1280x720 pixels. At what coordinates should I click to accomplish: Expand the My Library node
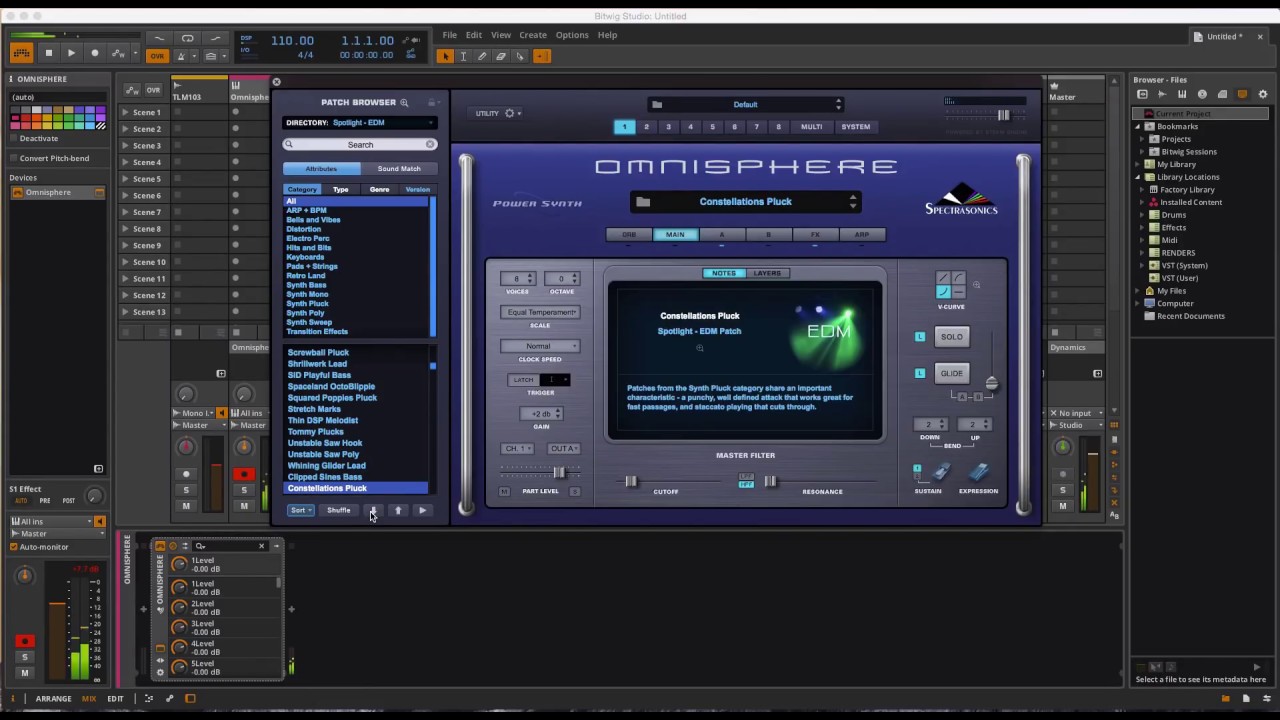[x=1138, y=164]
